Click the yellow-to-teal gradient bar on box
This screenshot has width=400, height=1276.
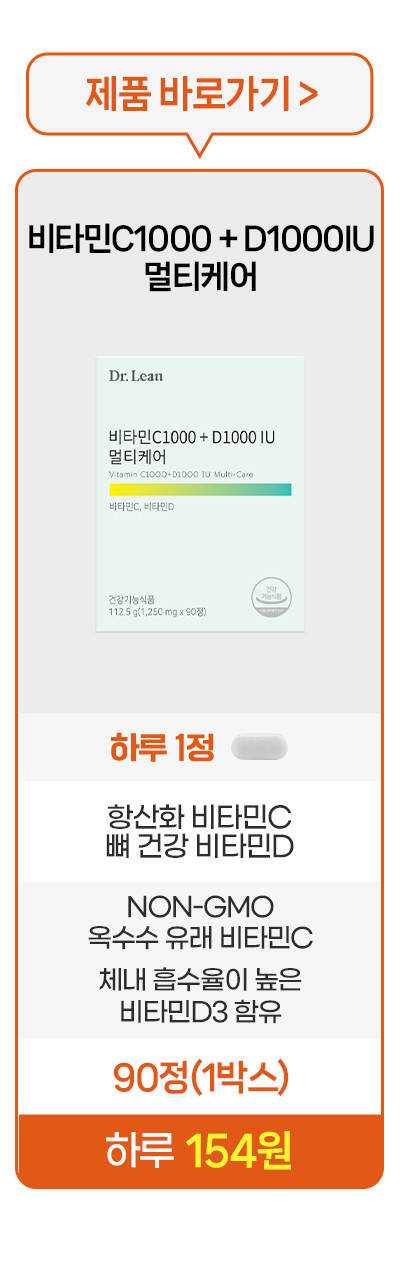pyautogui.click(x=200, y=488)
